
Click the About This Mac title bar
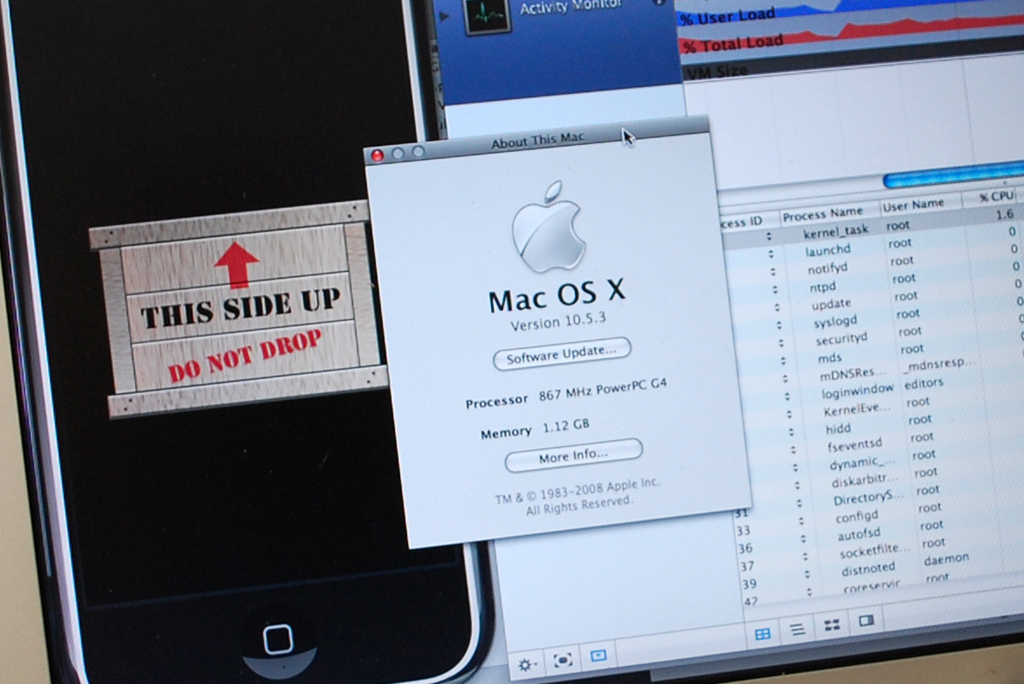(537, 140)
